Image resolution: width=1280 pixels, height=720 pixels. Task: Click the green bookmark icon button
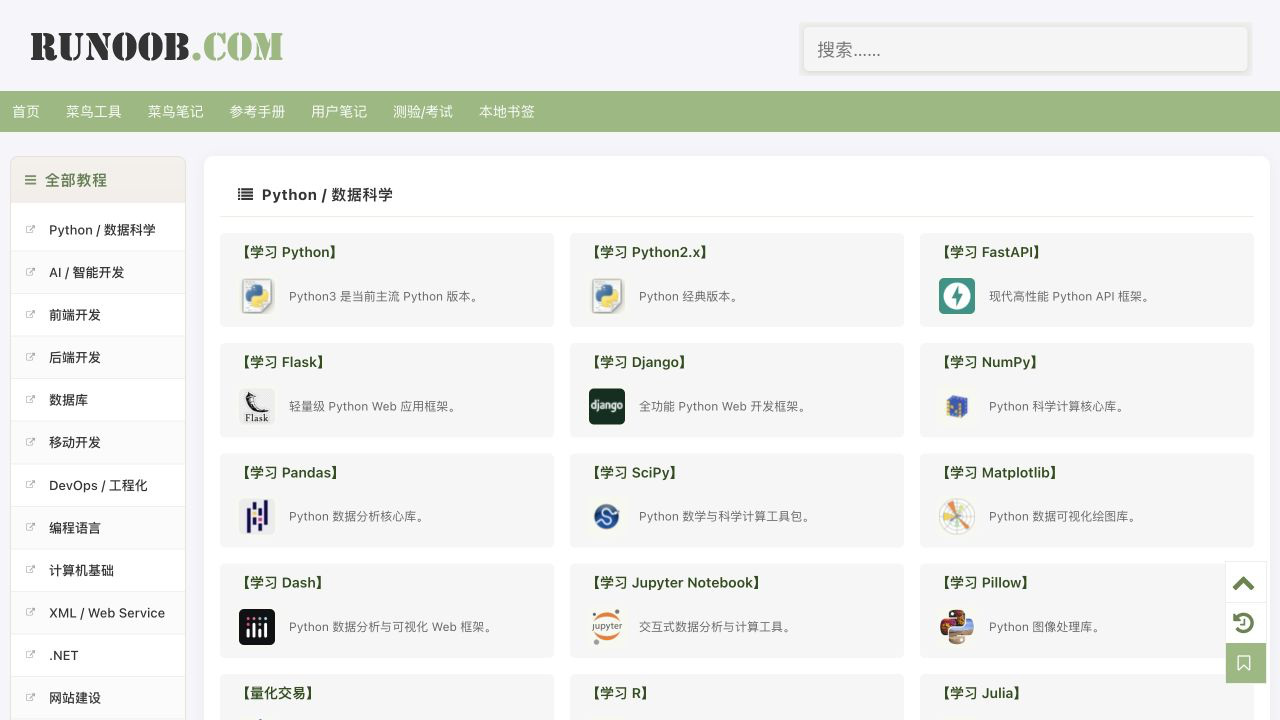pyautogui.click(x=1246, y=663)
